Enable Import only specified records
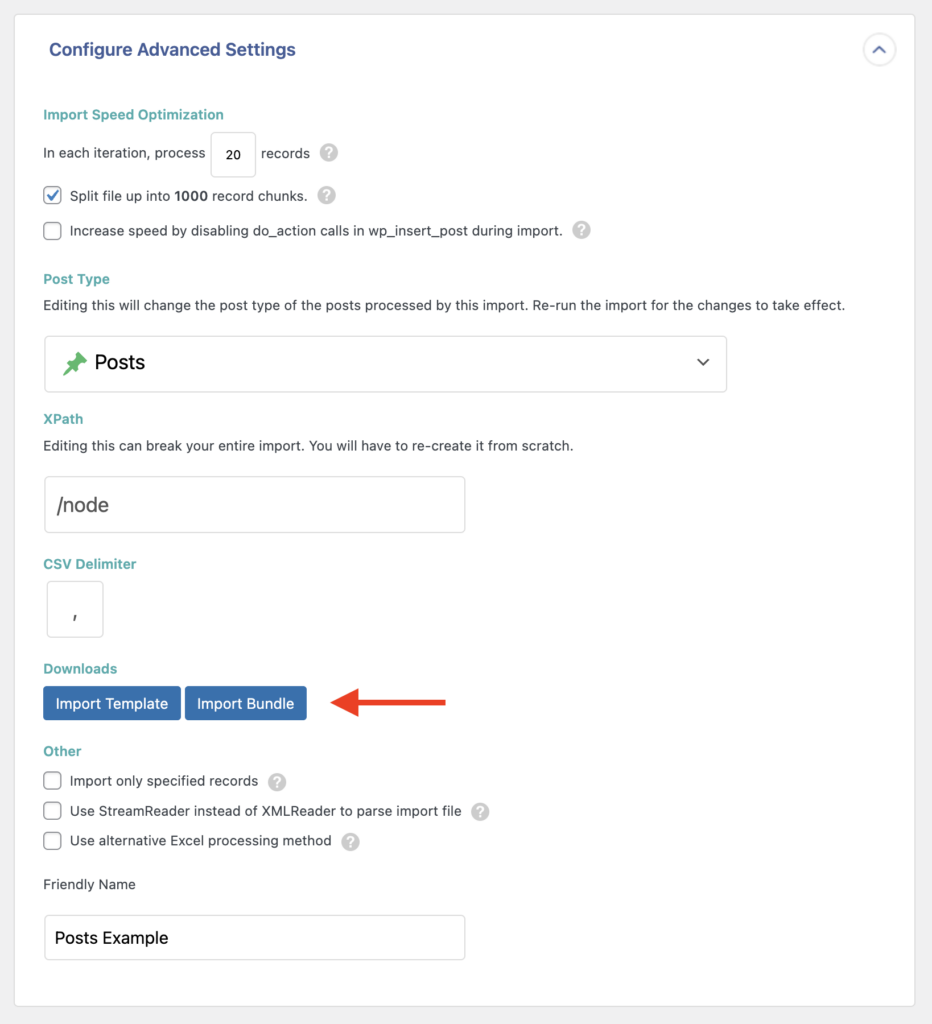The width and height of the screenshot is (932, 1024). pos(52,781)
